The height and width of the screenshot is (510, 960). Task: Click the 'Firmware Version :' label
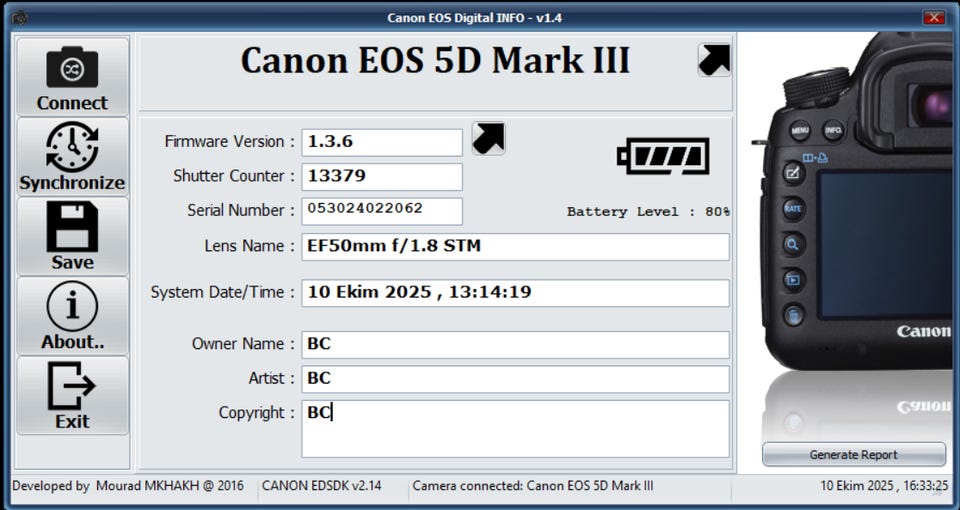(230, 141)
